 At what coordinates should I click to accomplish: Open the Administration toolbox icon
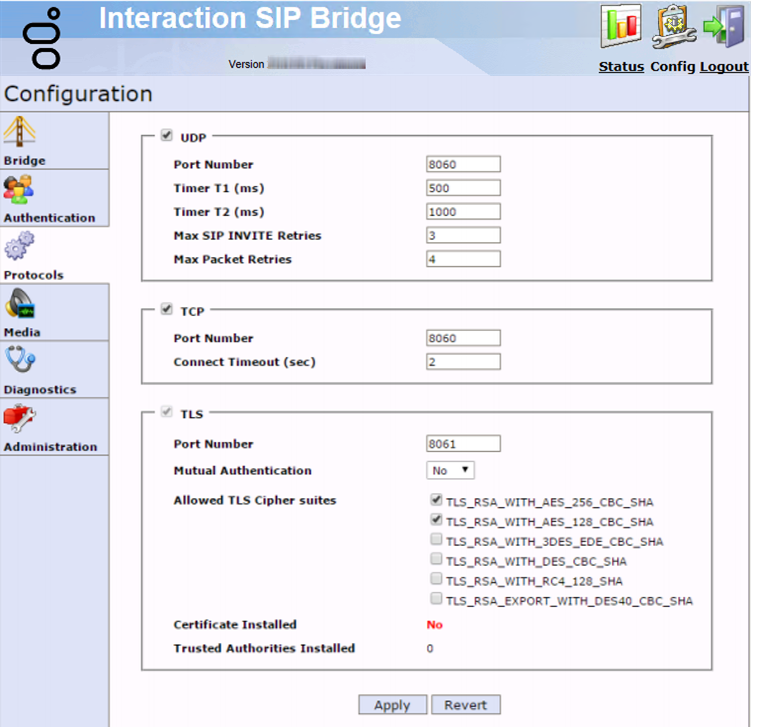(x=20, y=419)
